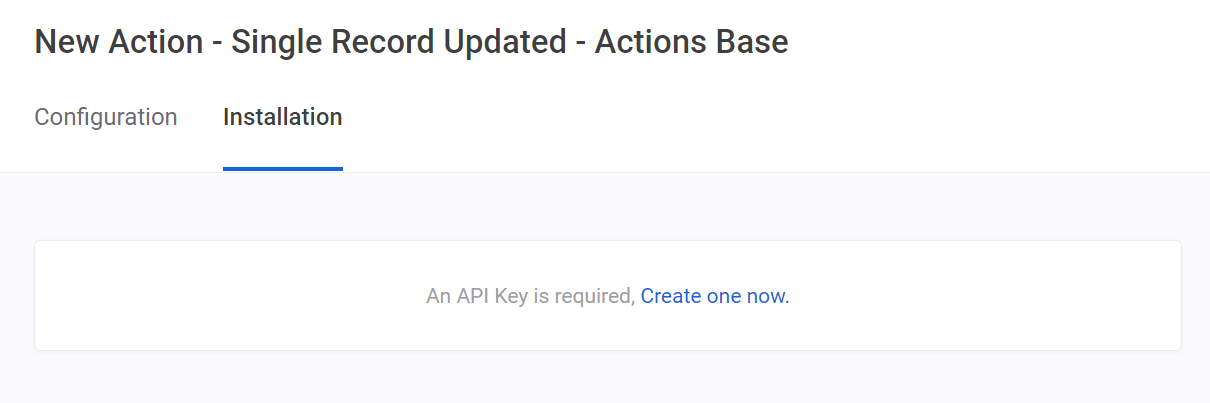Click the right empty area of notice card

click(1000, 296)
